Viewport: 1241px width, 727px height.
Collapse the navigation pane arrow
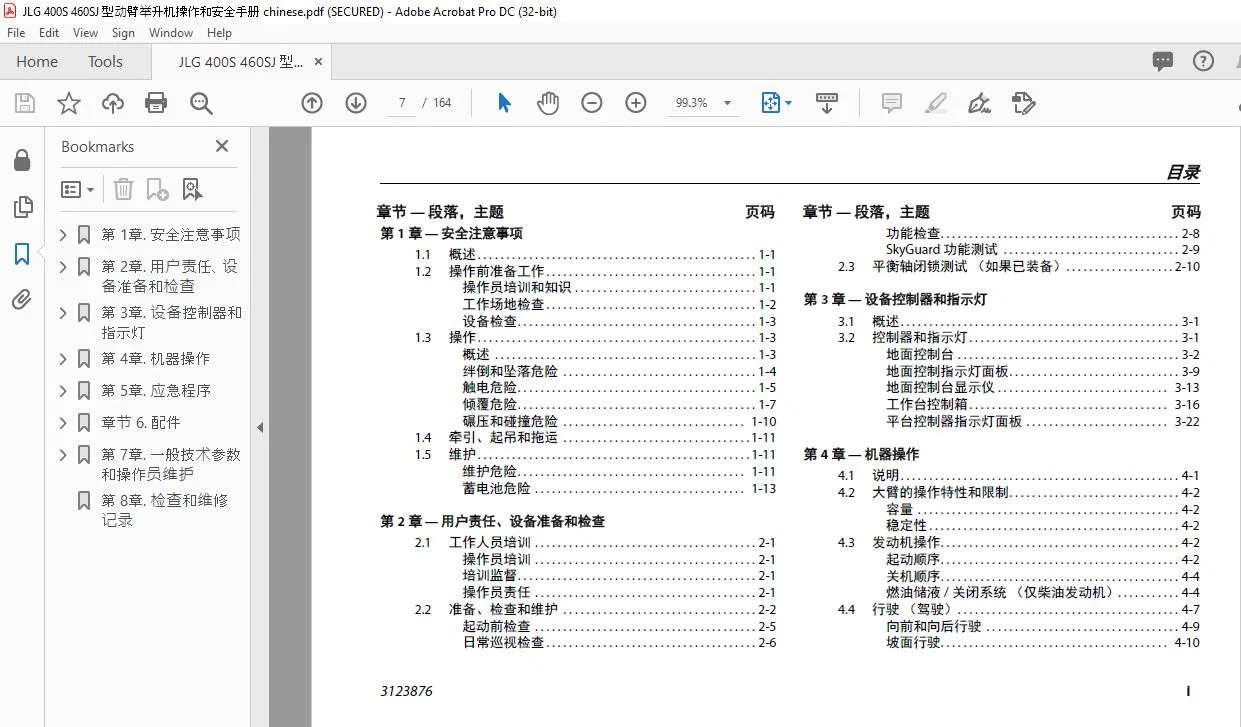pos(260,427)
